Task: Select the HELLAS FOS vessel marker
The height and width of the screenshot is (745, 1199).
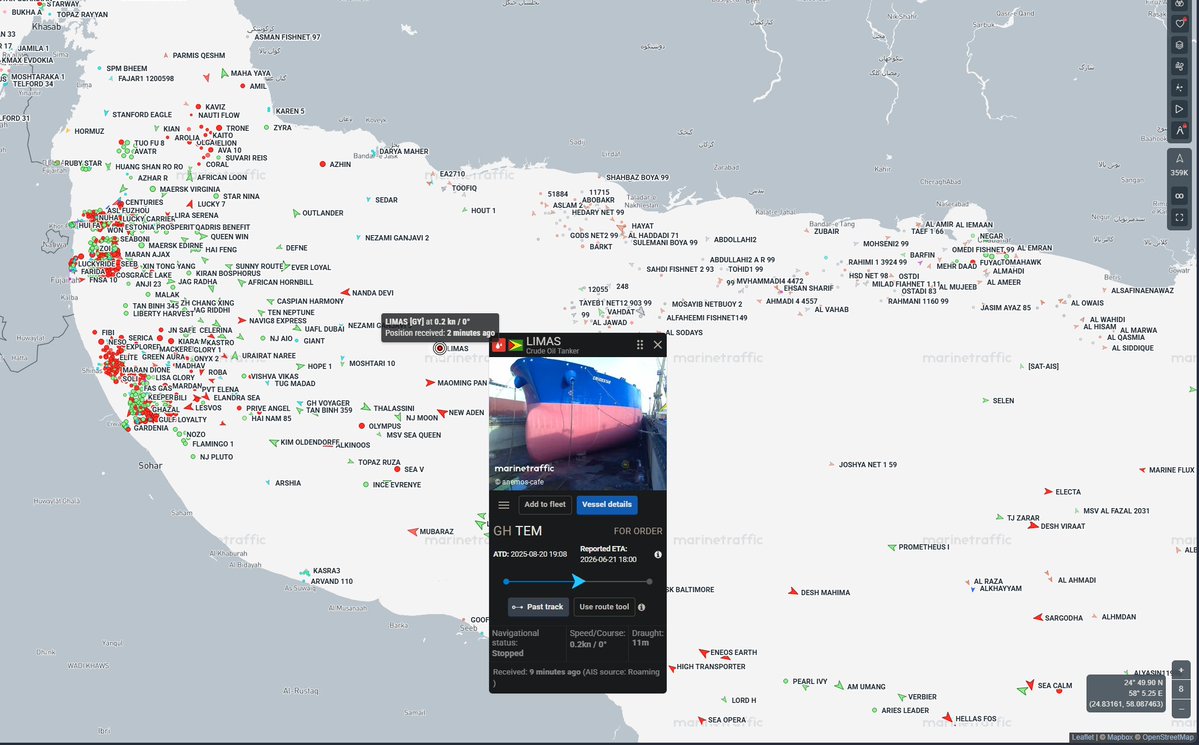Action: (x=947, y=717)
